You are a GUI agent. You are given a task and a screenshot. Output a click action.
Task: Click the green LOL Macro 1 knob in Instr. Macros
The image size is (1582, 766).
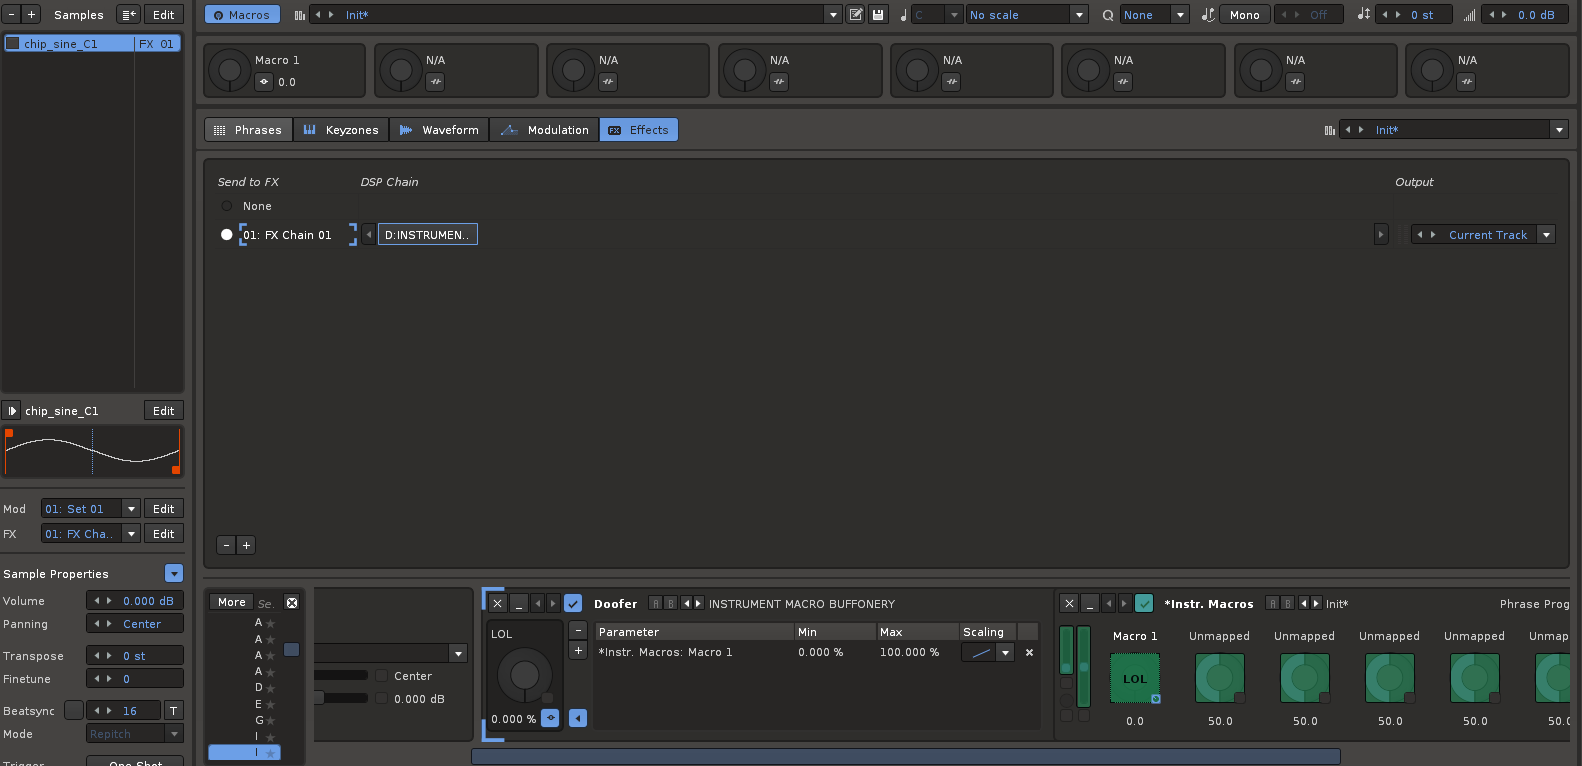point(1135,678)
